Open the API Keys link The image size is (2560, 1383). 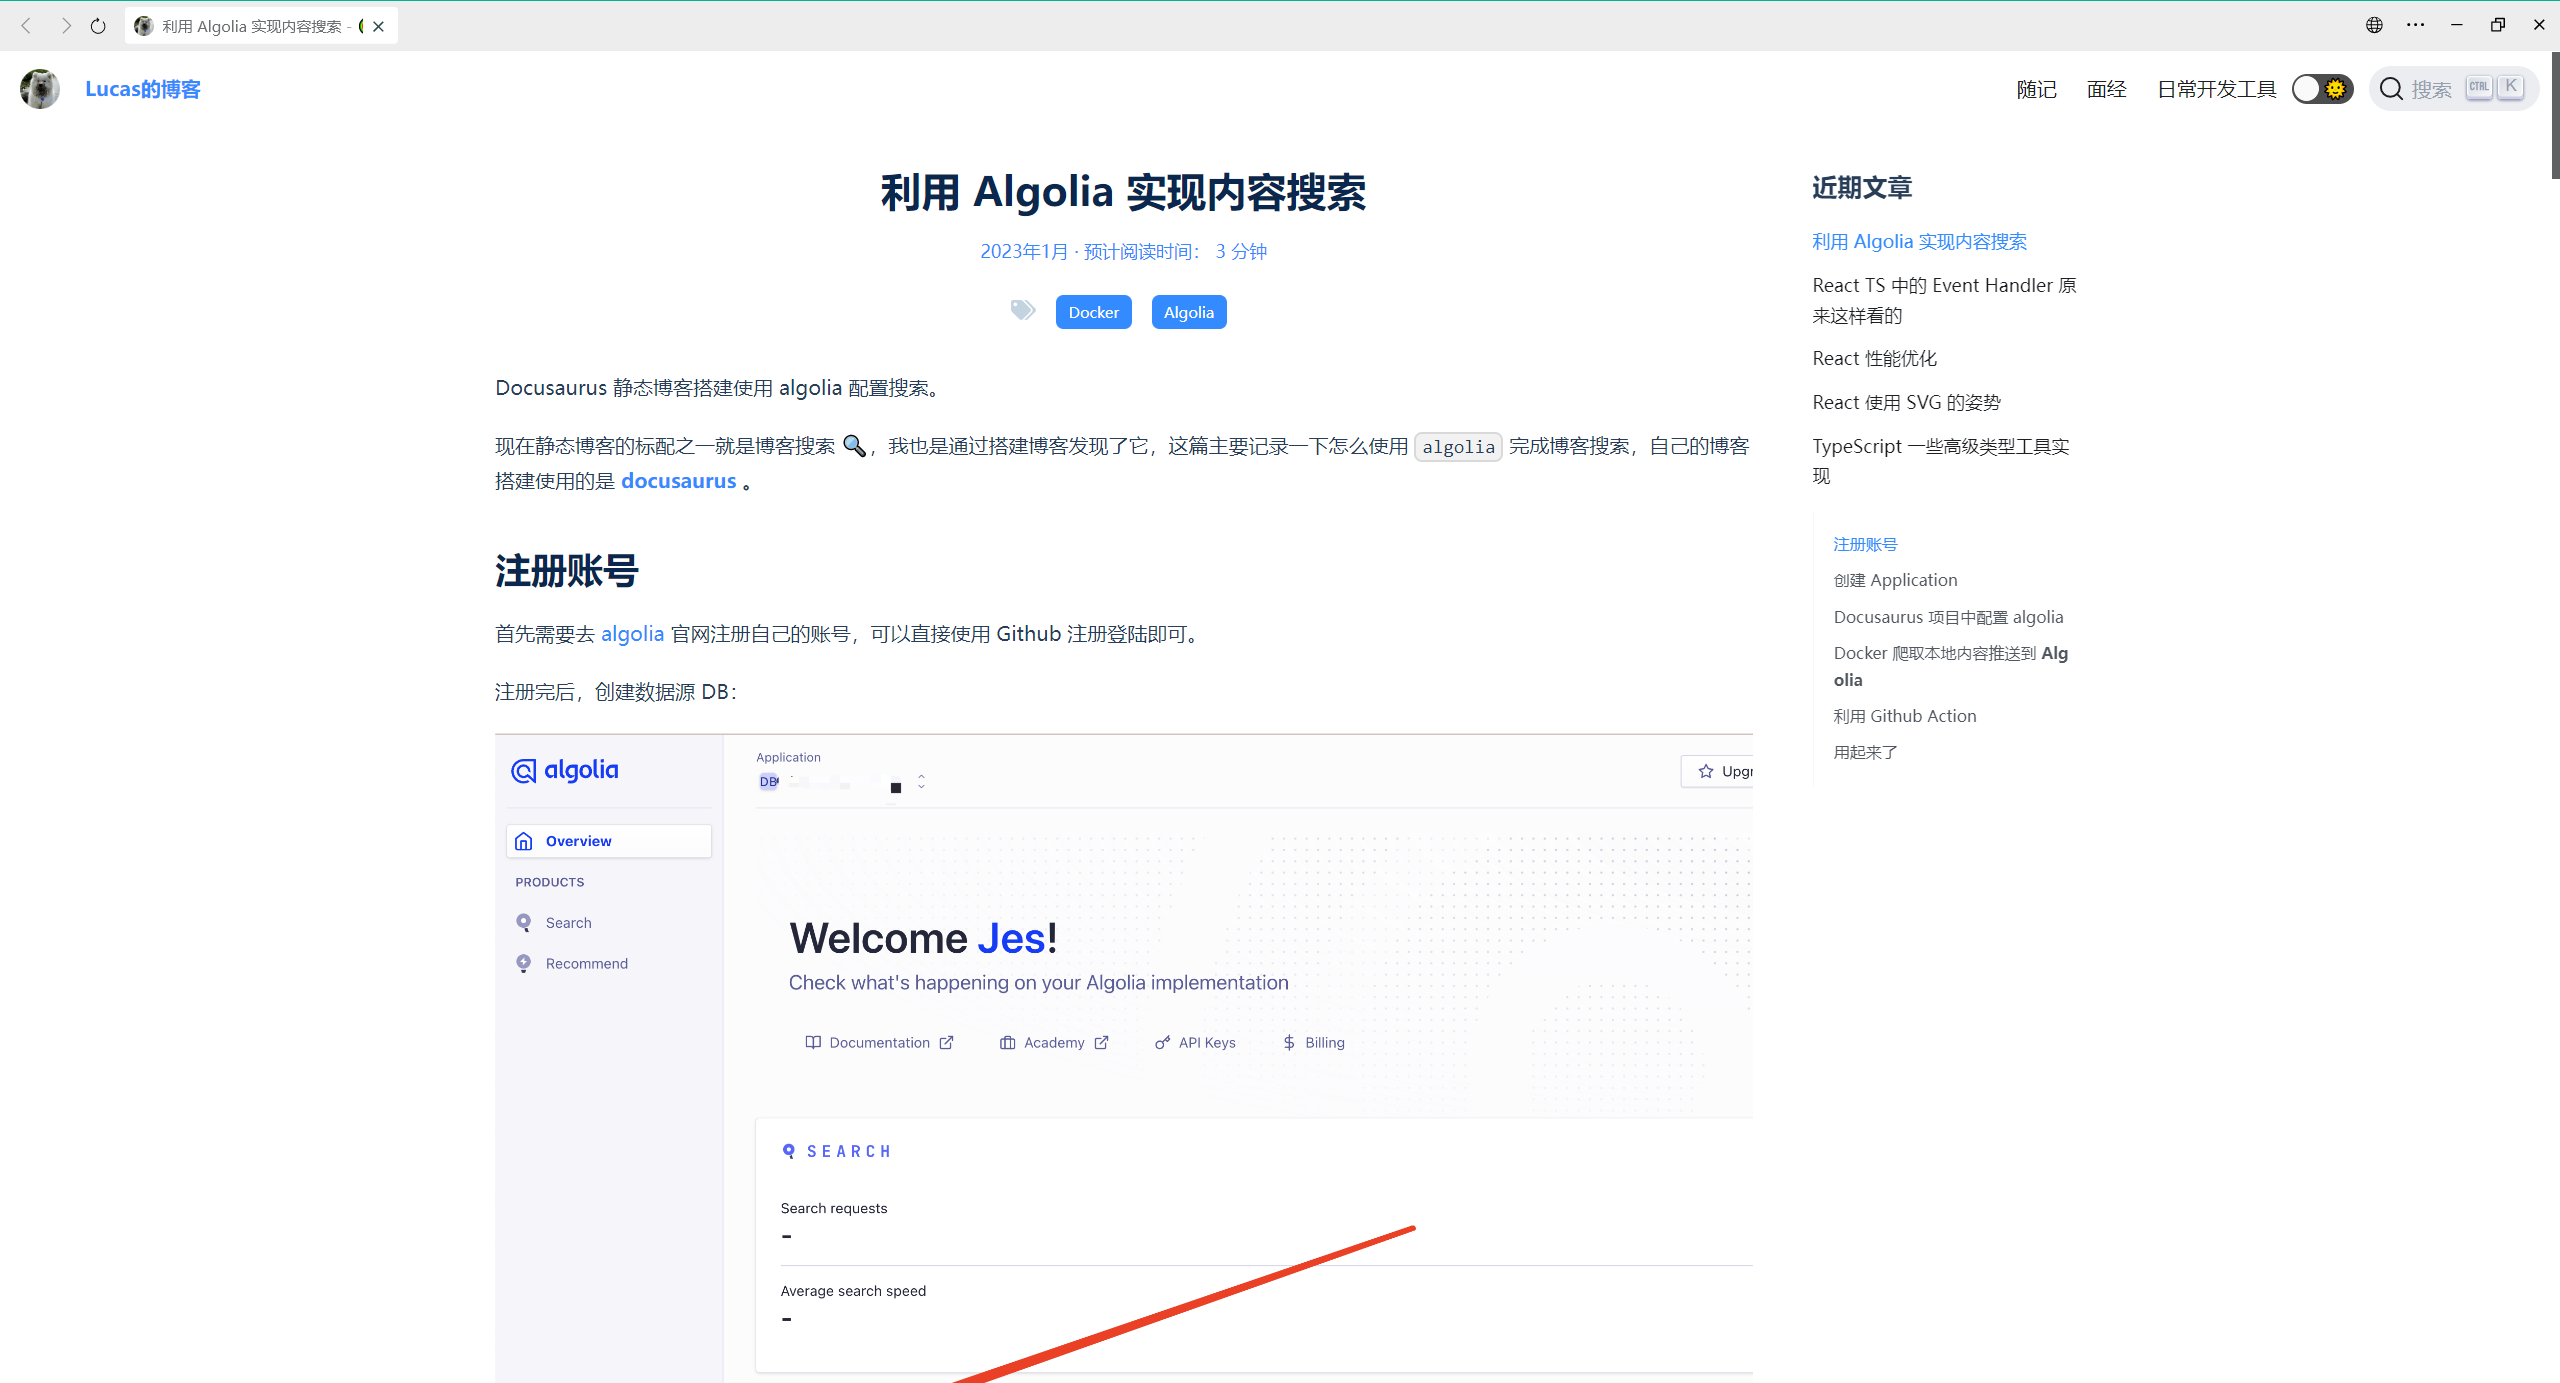click(x=1195, y=1043)
